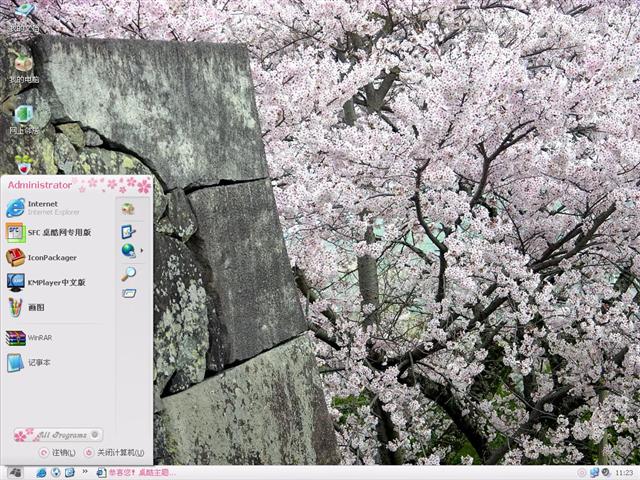This screenshot has height=480, width=640.
Task: Open 我的文档 desktop icon
Action: tap(24, 17)
